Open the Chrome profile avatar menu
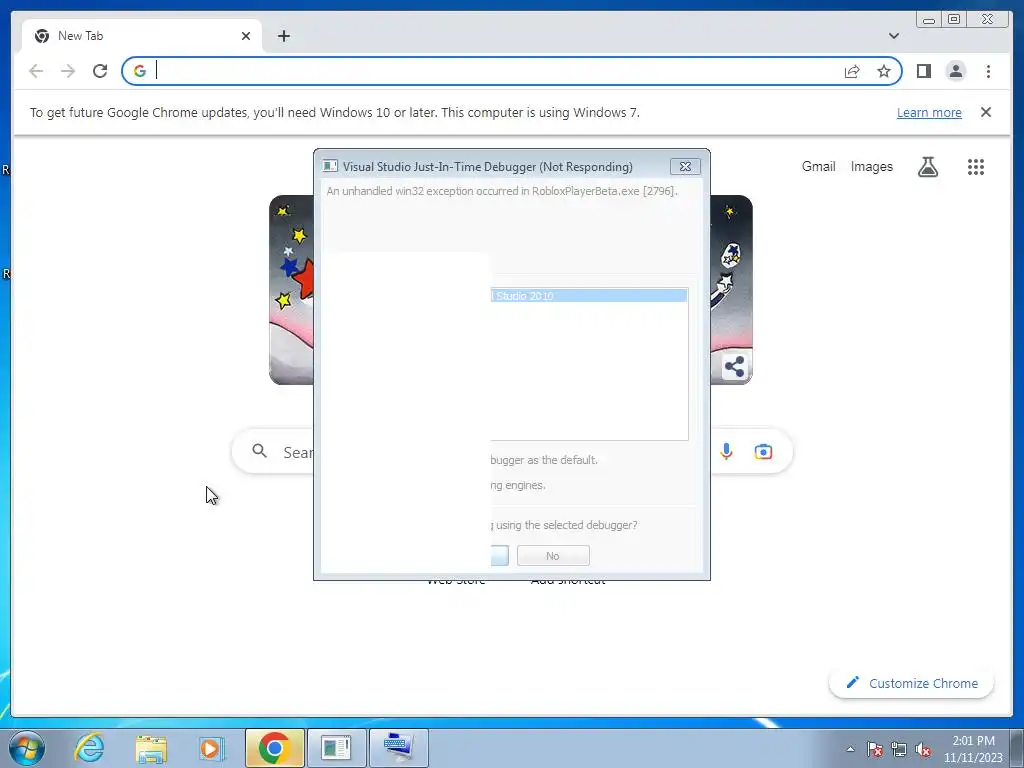 coord(955,71)
